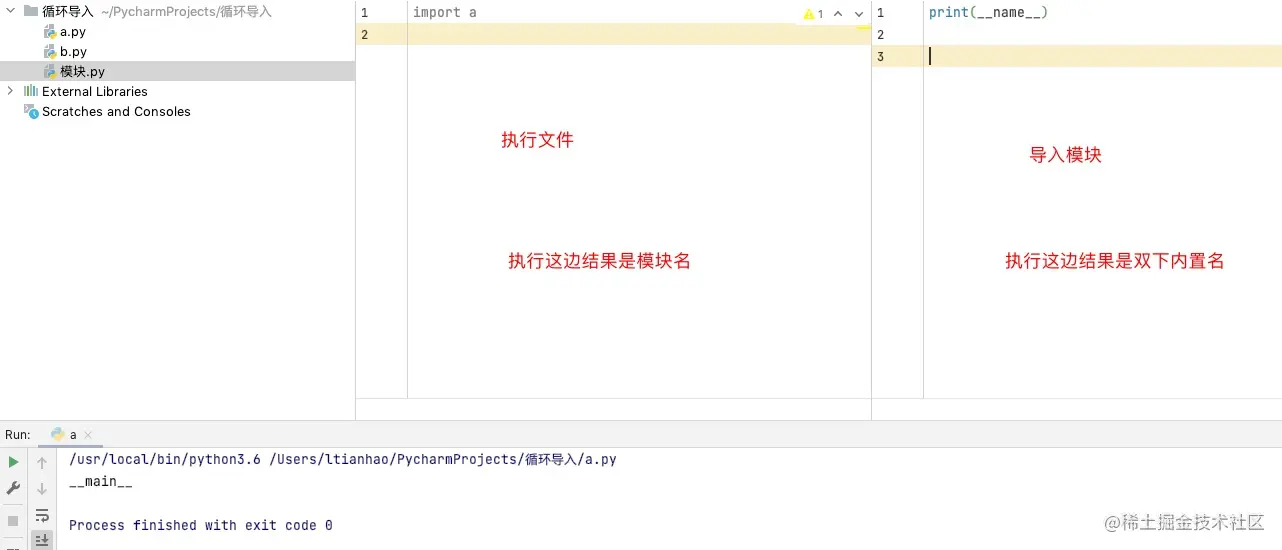1282x550 pixels.
Task: Click line number 2 in left editor gutter
Action: 364,35
